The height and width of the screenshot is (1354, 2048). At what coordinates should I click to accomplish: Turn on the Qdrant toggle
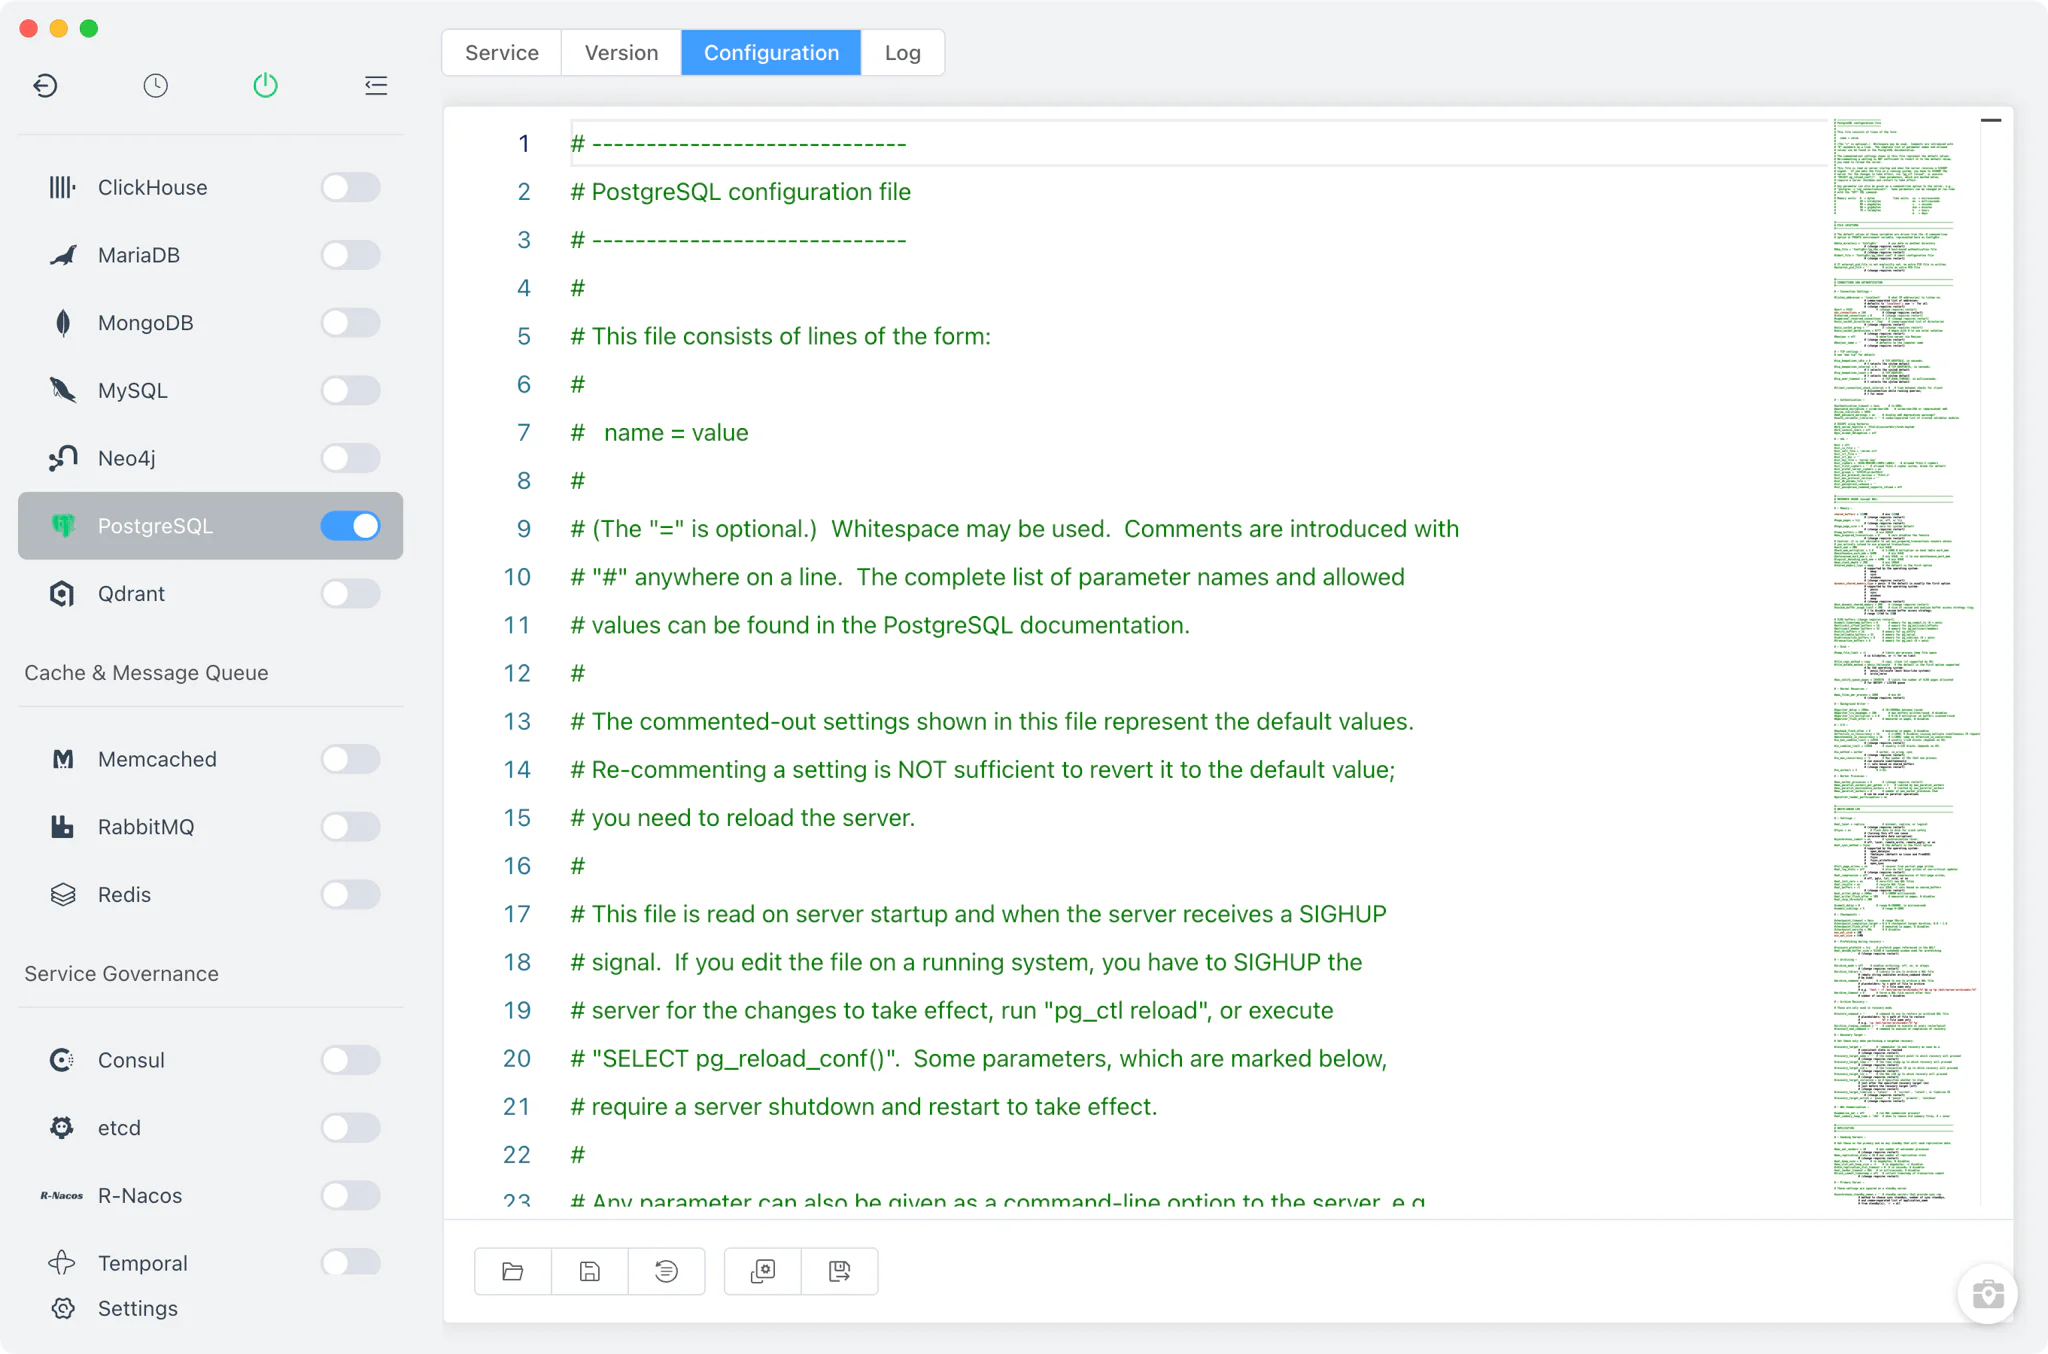coord(350,594)
